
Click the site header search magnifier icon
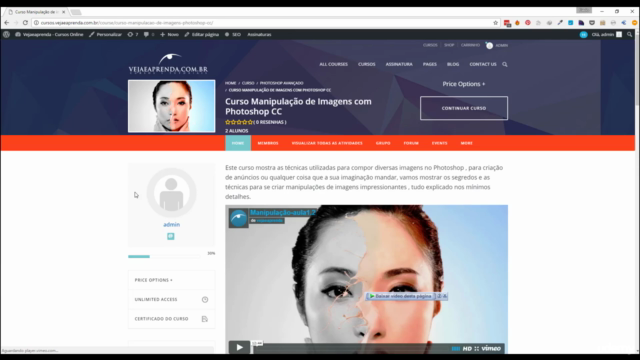(505, 64)
